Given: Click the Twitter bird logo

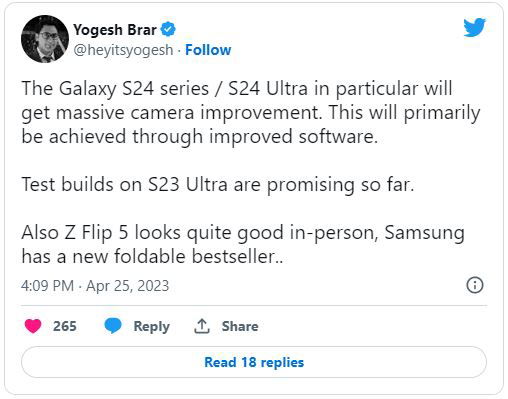Looking at the screenshot, I should 474,27.
